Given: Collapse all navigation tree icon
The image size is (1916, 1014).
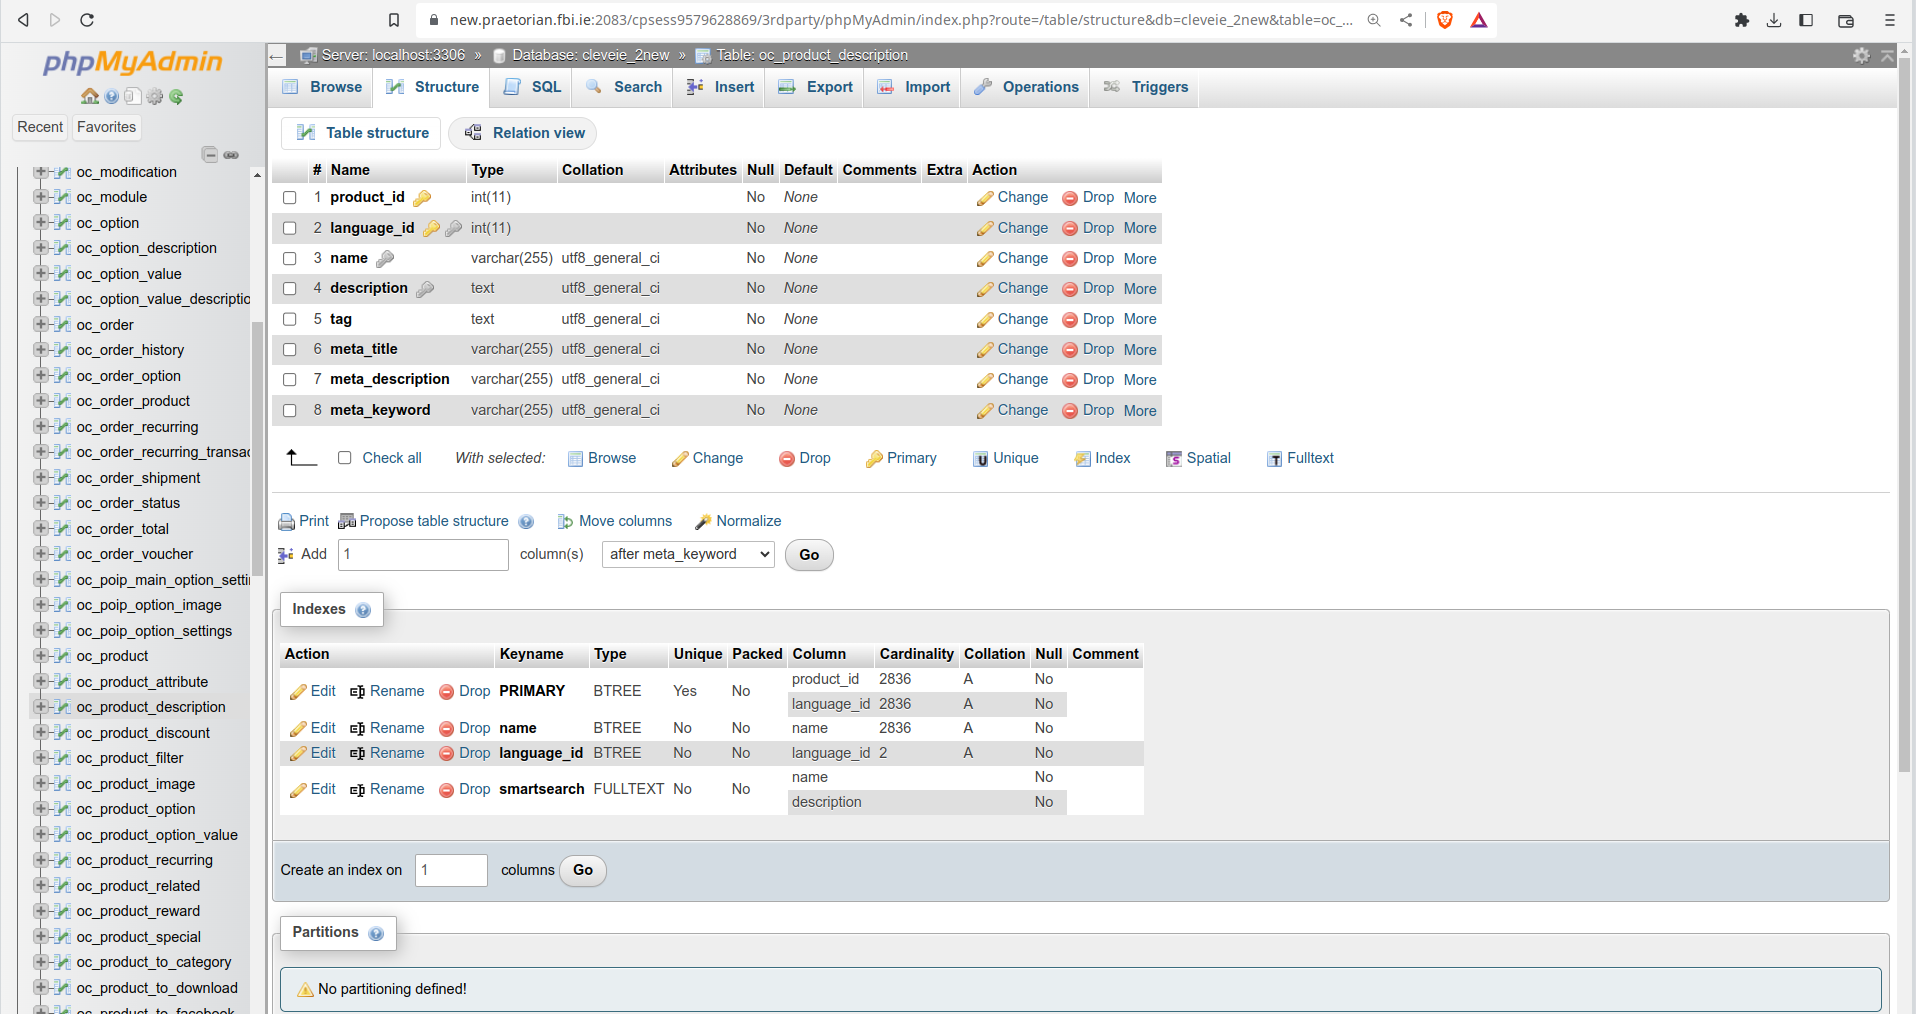Looking at the screenshot, I should 210,155.
